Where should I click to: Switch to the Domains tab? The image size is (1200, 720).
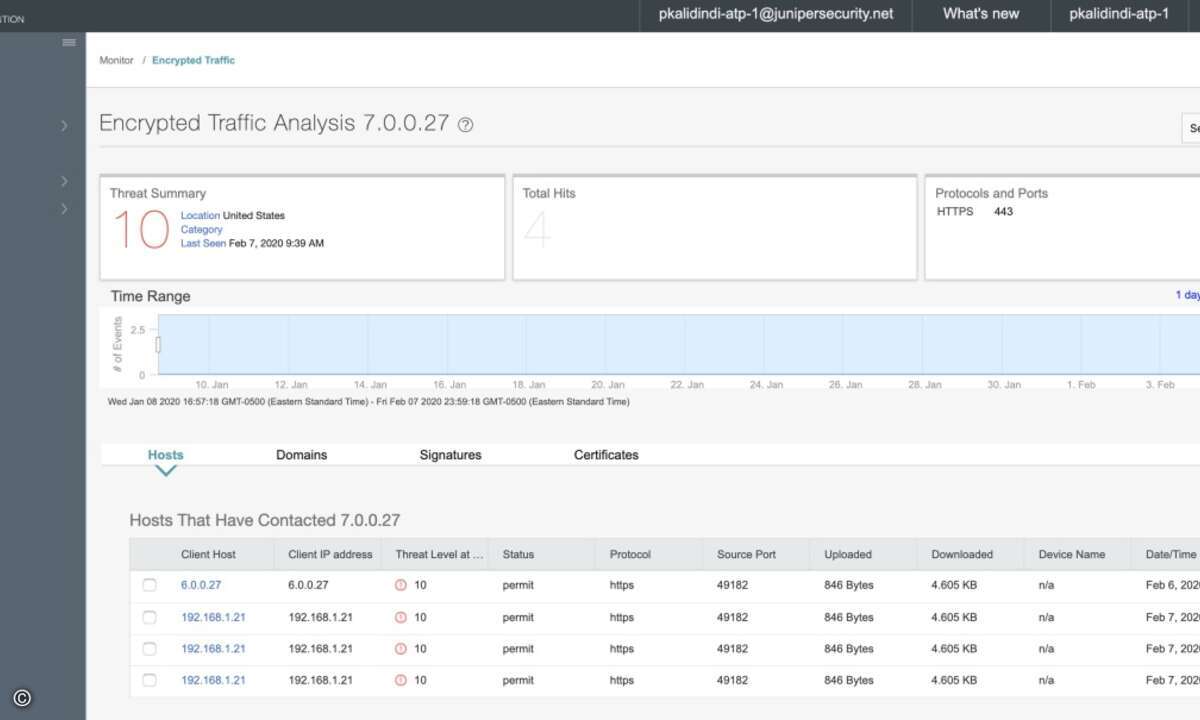[302, 455]
